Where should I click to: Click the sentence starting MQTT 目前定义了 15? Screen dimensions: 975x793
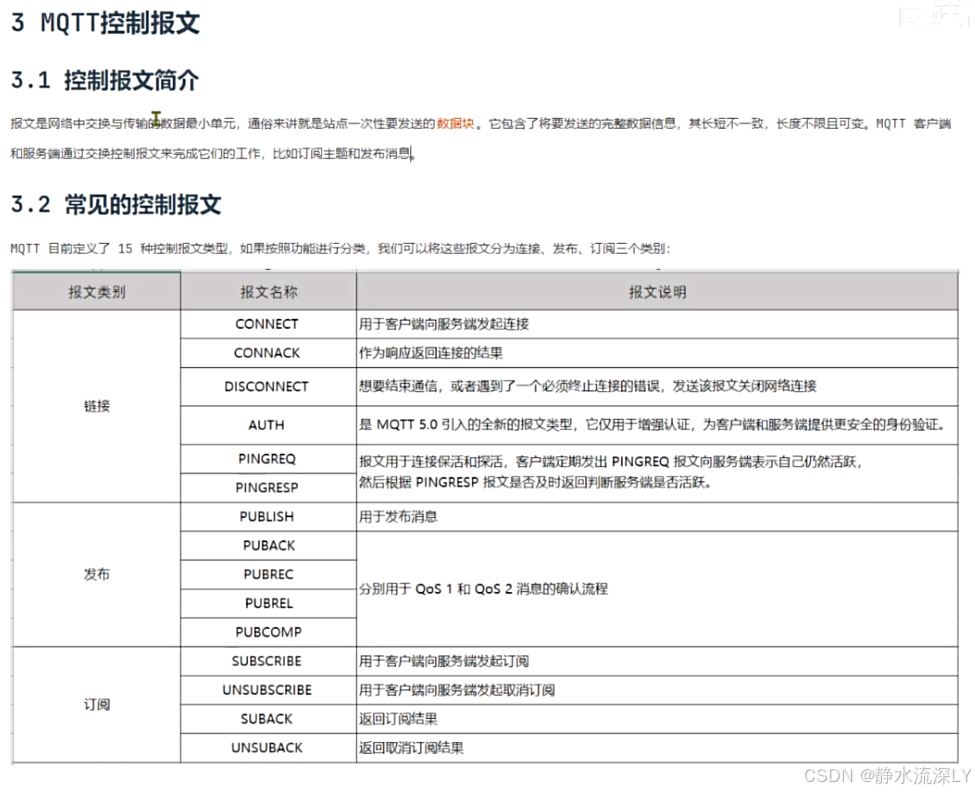(341, 249)
